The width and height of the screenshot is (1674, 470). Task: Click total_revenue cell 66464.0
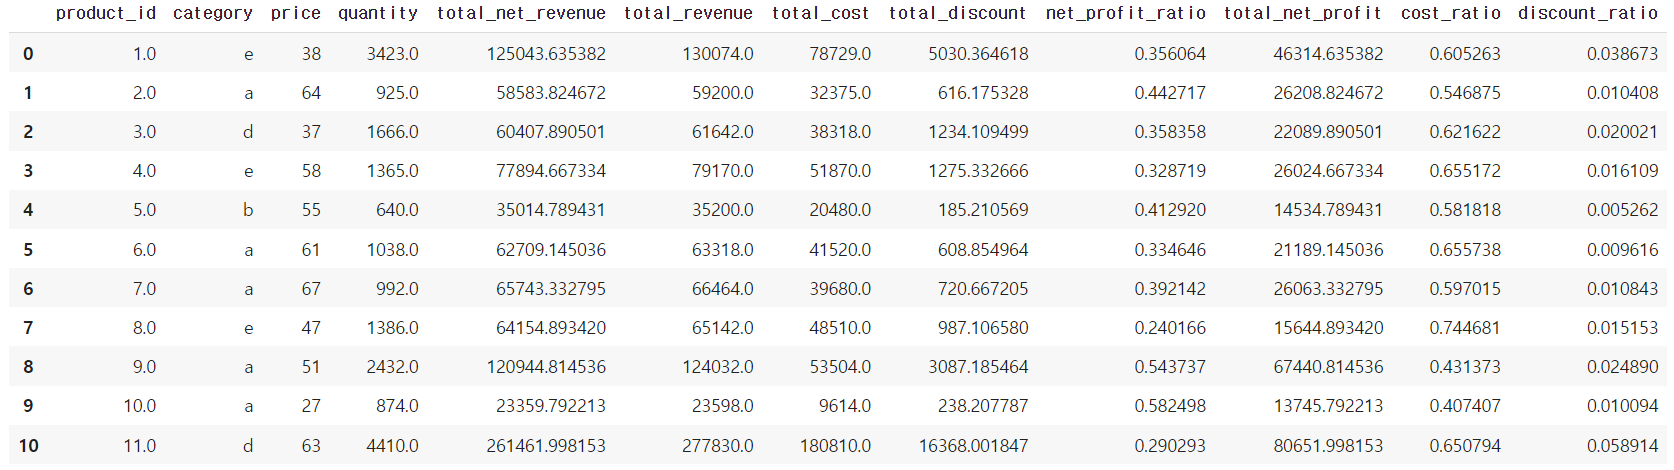[723, 289]
